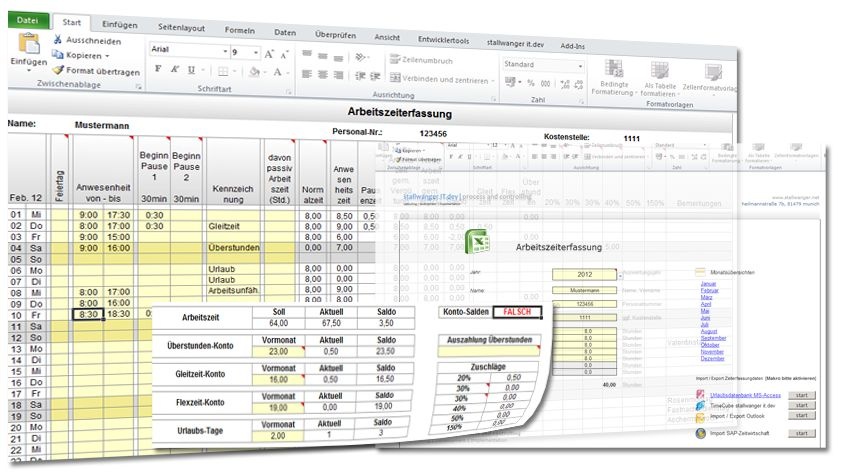Screen dimensions: 861x474
Task: Click the Ausschneiden scissors icon
Action: [58, 40]
